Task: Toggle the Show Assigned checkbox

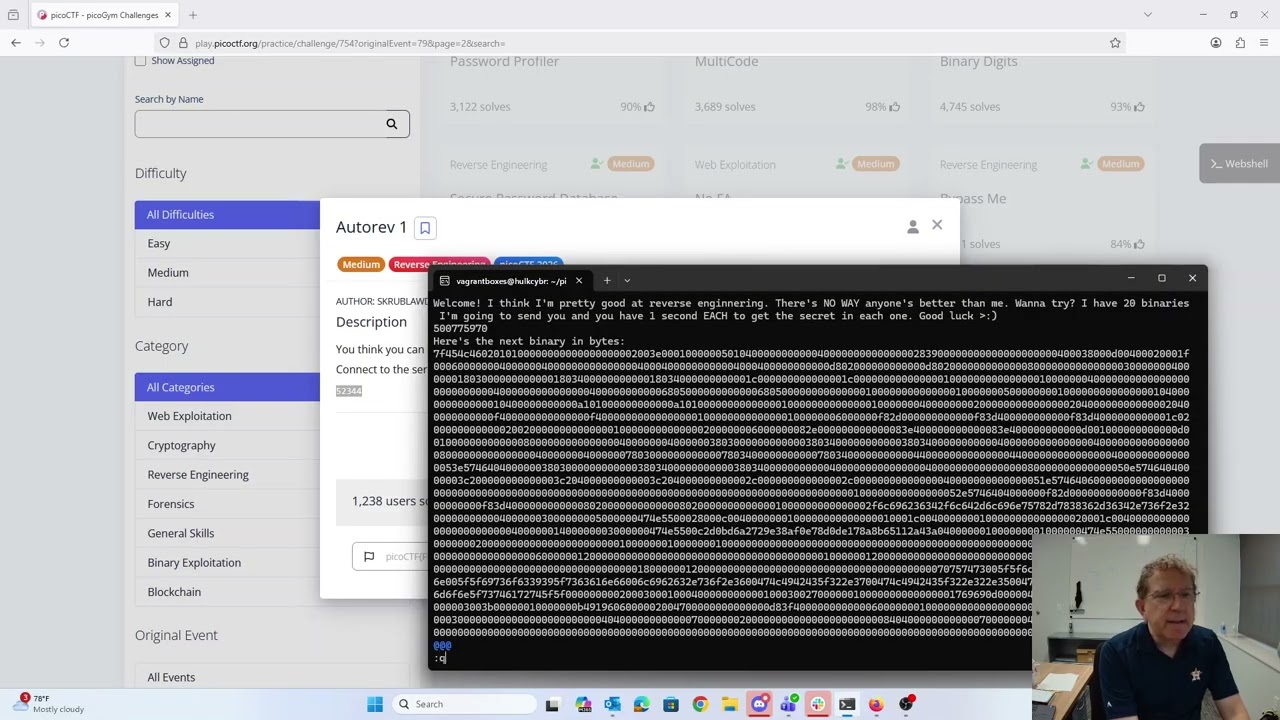Action: point(140,61)
